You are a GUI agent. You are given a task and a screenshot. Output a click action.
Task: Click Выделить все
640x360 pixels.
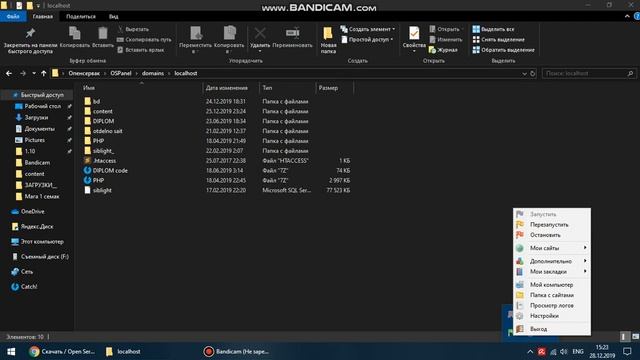(493, 29)
